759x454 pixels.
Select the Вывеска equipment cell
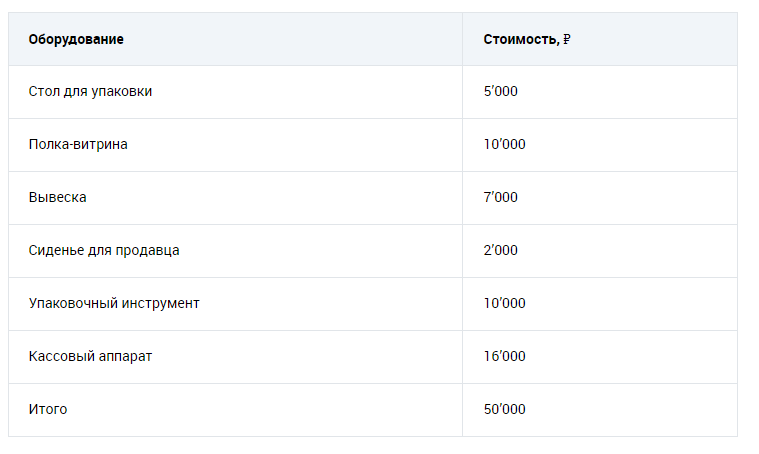click(58, 198)
